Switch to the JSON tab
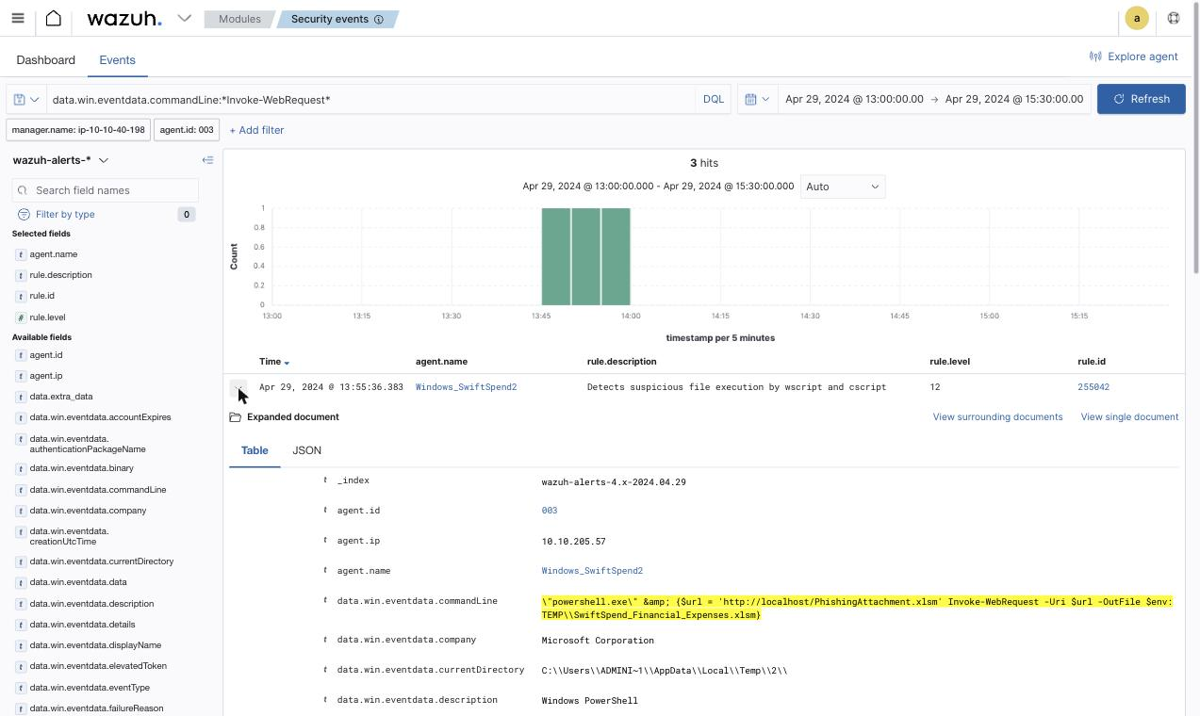The image size is (1200, 716). (307, 451)
